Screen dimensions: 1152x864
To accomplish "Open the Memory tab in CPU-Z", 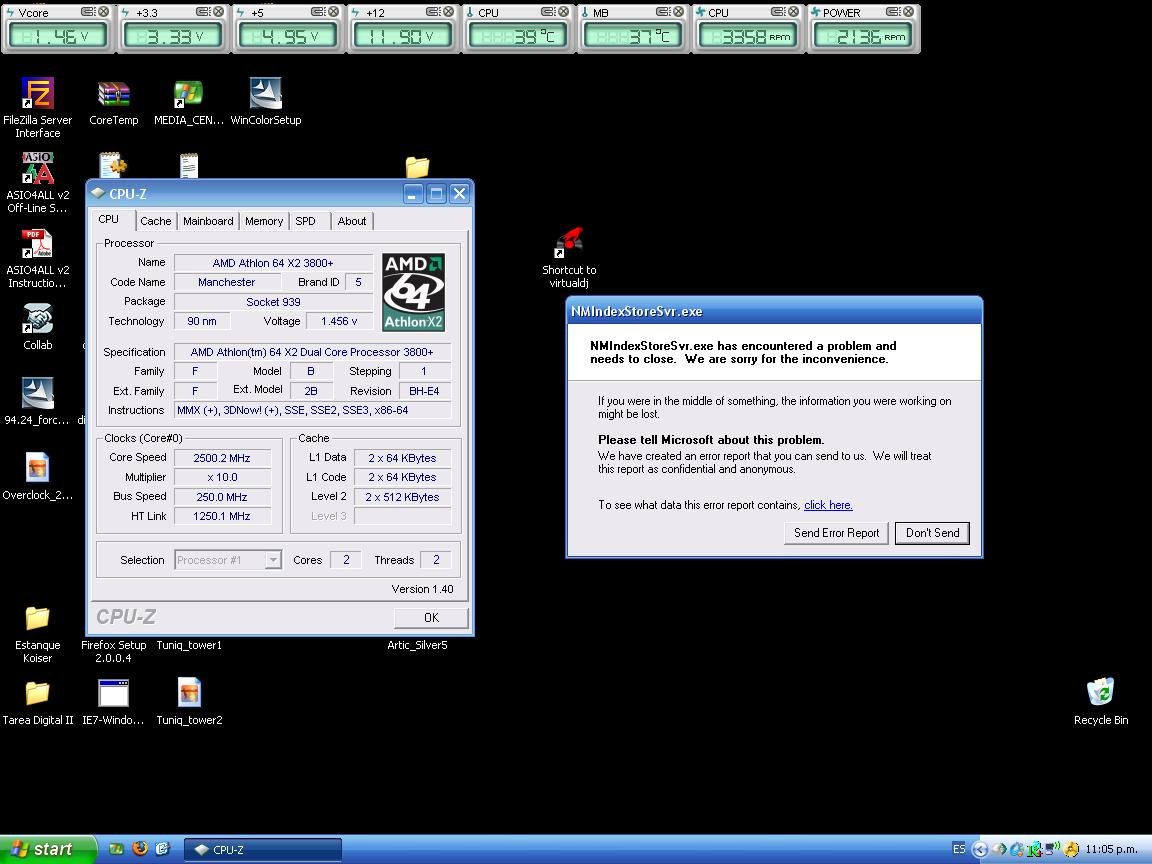I will (x=264, y=221).
